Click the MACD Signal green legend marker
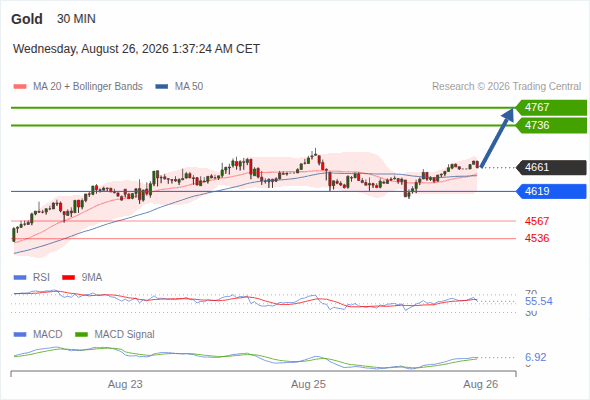This screenshot has height=400, width=590. pos(81,335)
